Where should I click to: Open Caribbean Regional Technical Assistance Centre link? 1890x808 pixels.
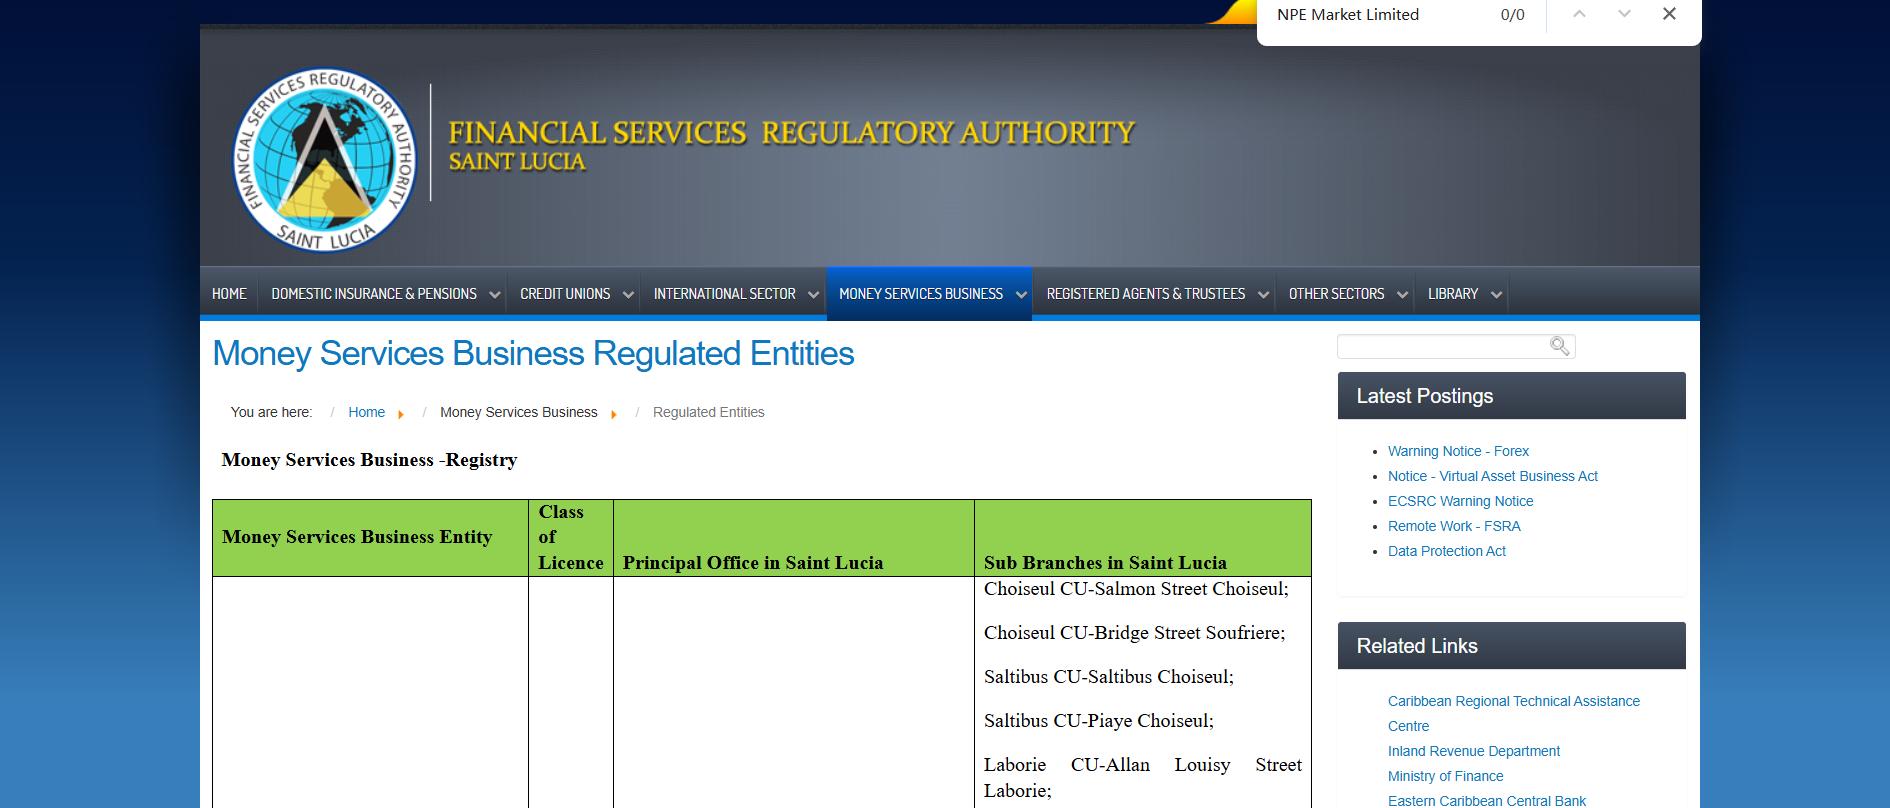[x=1514, y=713]
